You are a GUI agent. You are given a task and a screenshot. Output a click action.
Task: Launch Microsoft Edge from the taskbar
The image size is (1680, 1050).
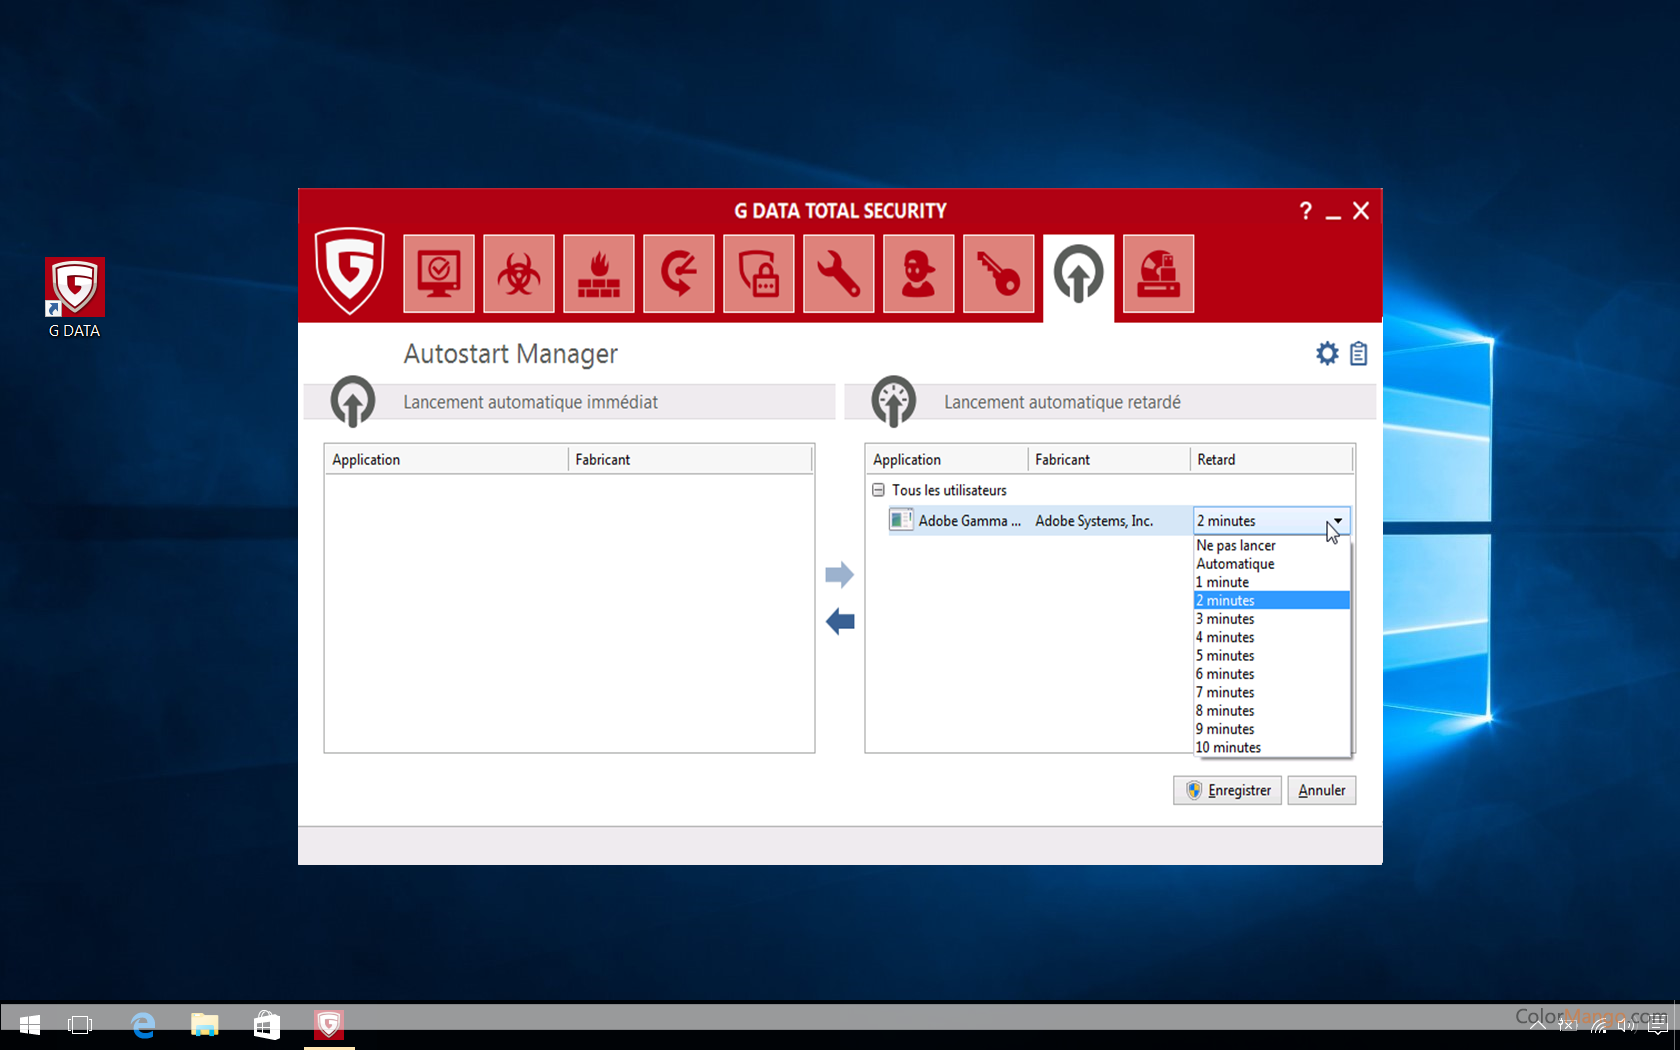coord(143,1025)
